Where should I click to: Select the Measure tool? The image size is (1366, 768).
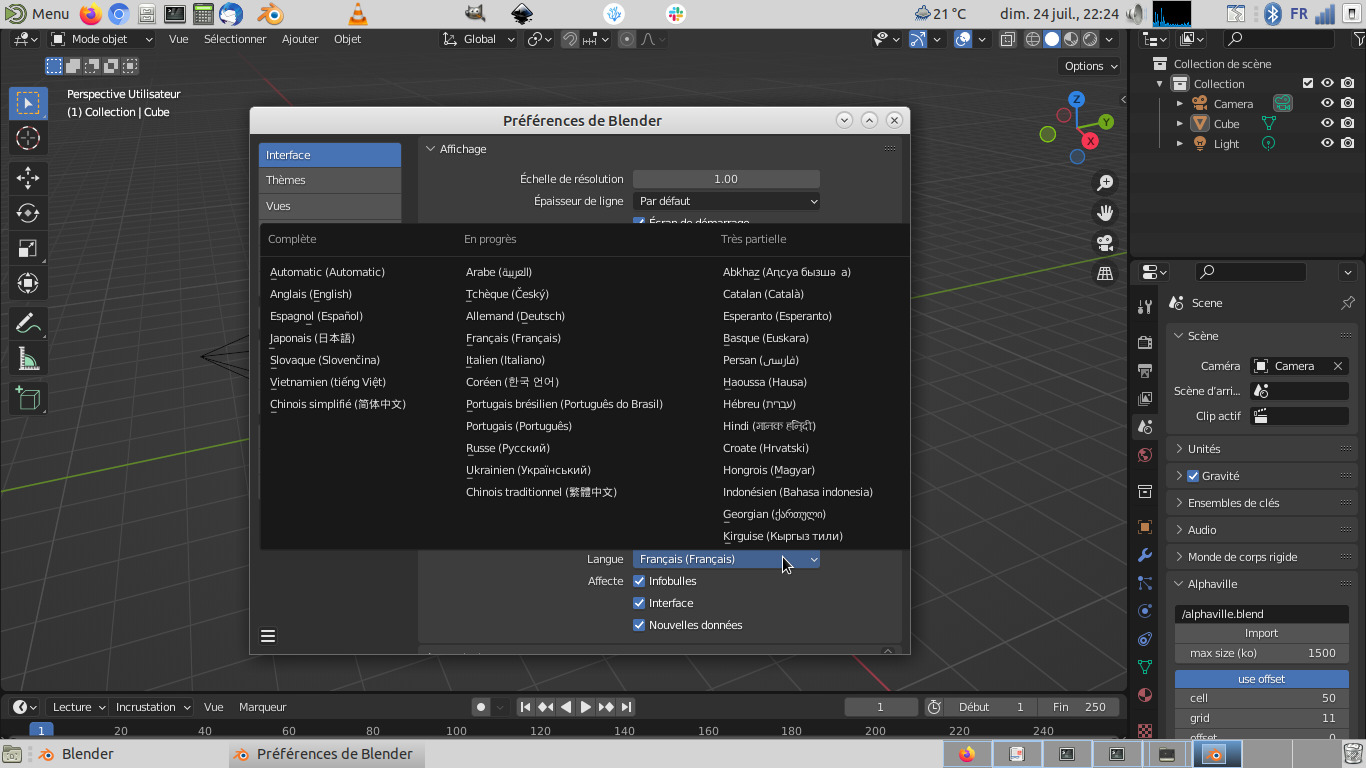coord(28,359)
